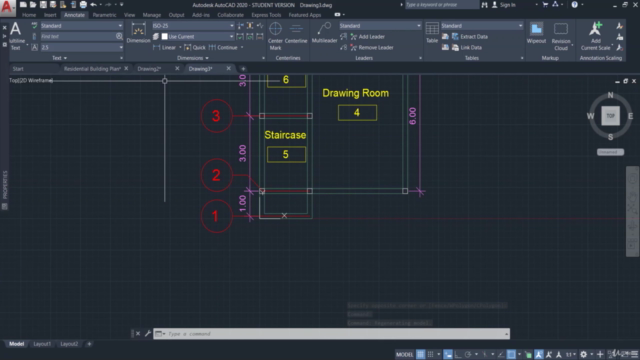Viewport: 640px width, 360px height.
Task: Click the Find text search magnifier icon
Action: tap(119, 36)
